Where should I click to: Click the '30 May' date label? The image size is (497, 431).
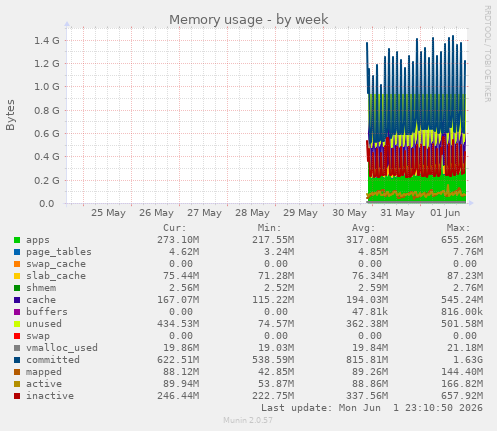[x=349, y=213]
